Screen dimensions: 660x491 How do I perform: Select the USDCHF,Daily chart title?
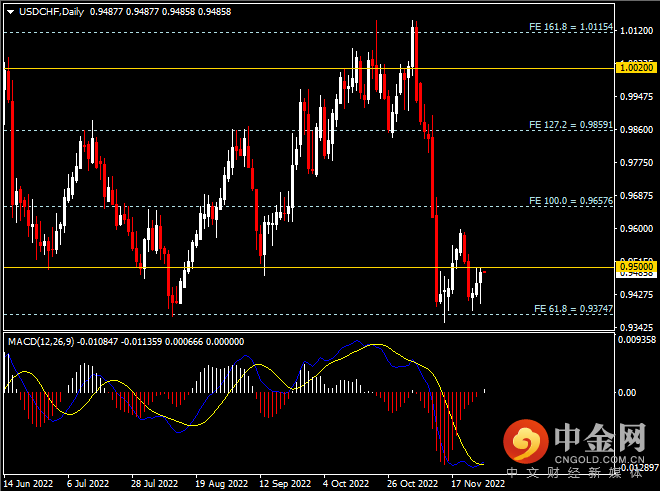(x=47, y=13)
